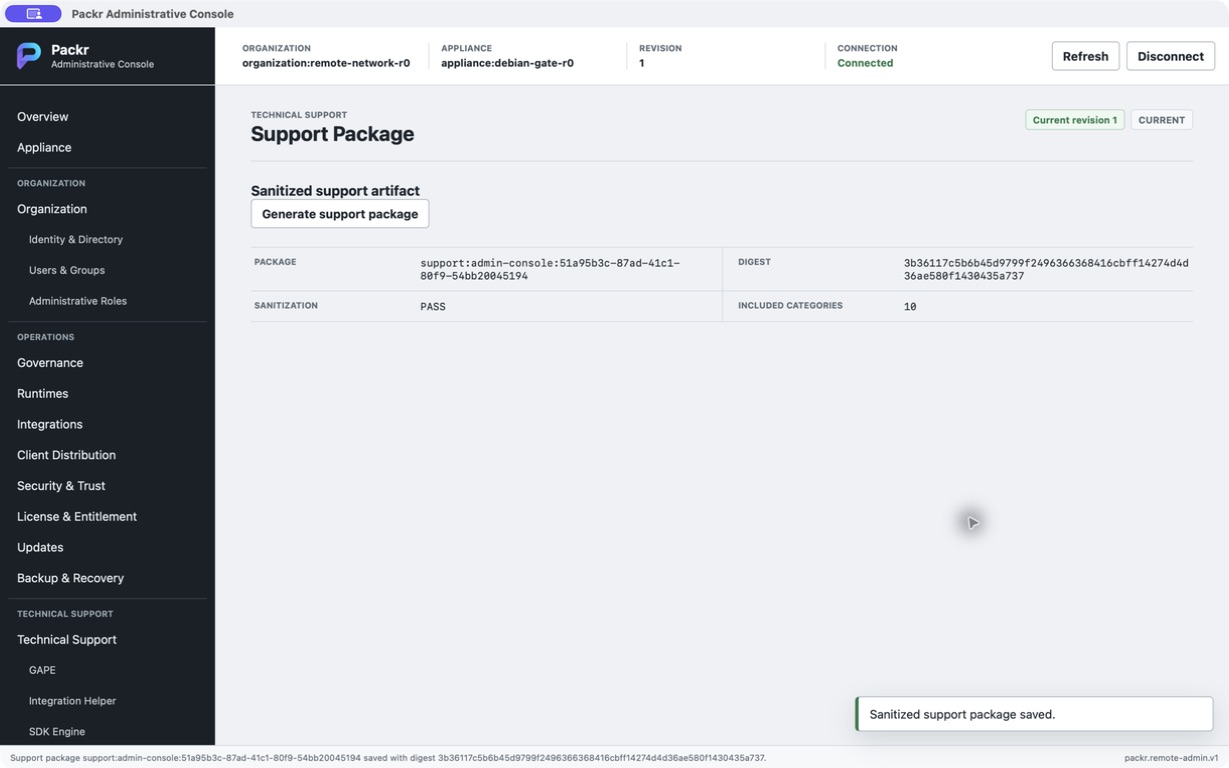Click the PACKAGE field label
1229x768 pixels.
coord(275,262)
